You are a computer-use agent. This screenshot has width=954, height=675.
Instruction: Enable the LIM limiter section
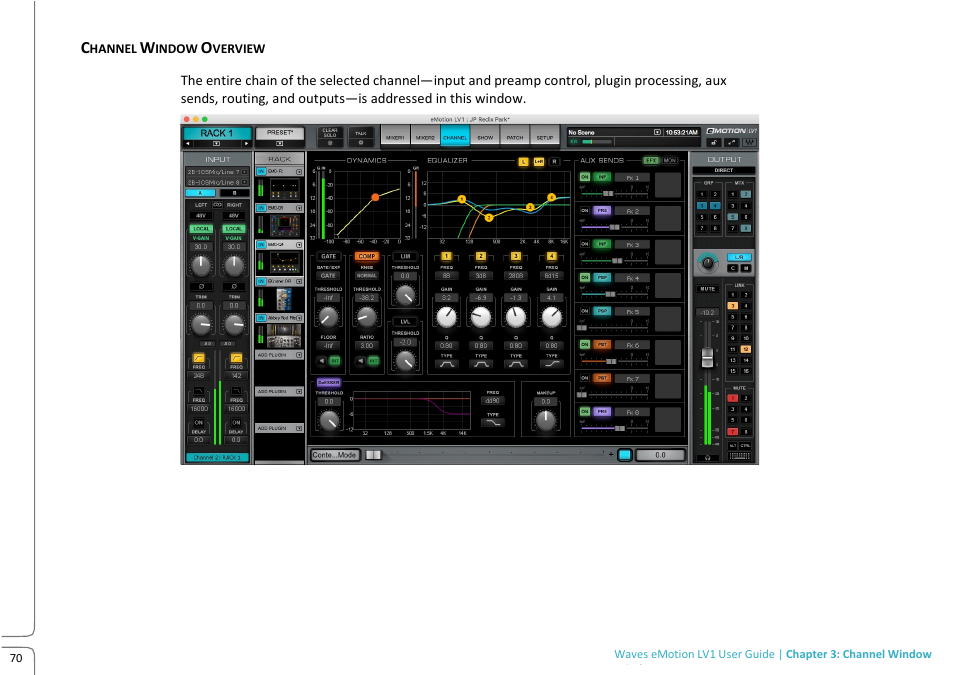pos(405,256)
